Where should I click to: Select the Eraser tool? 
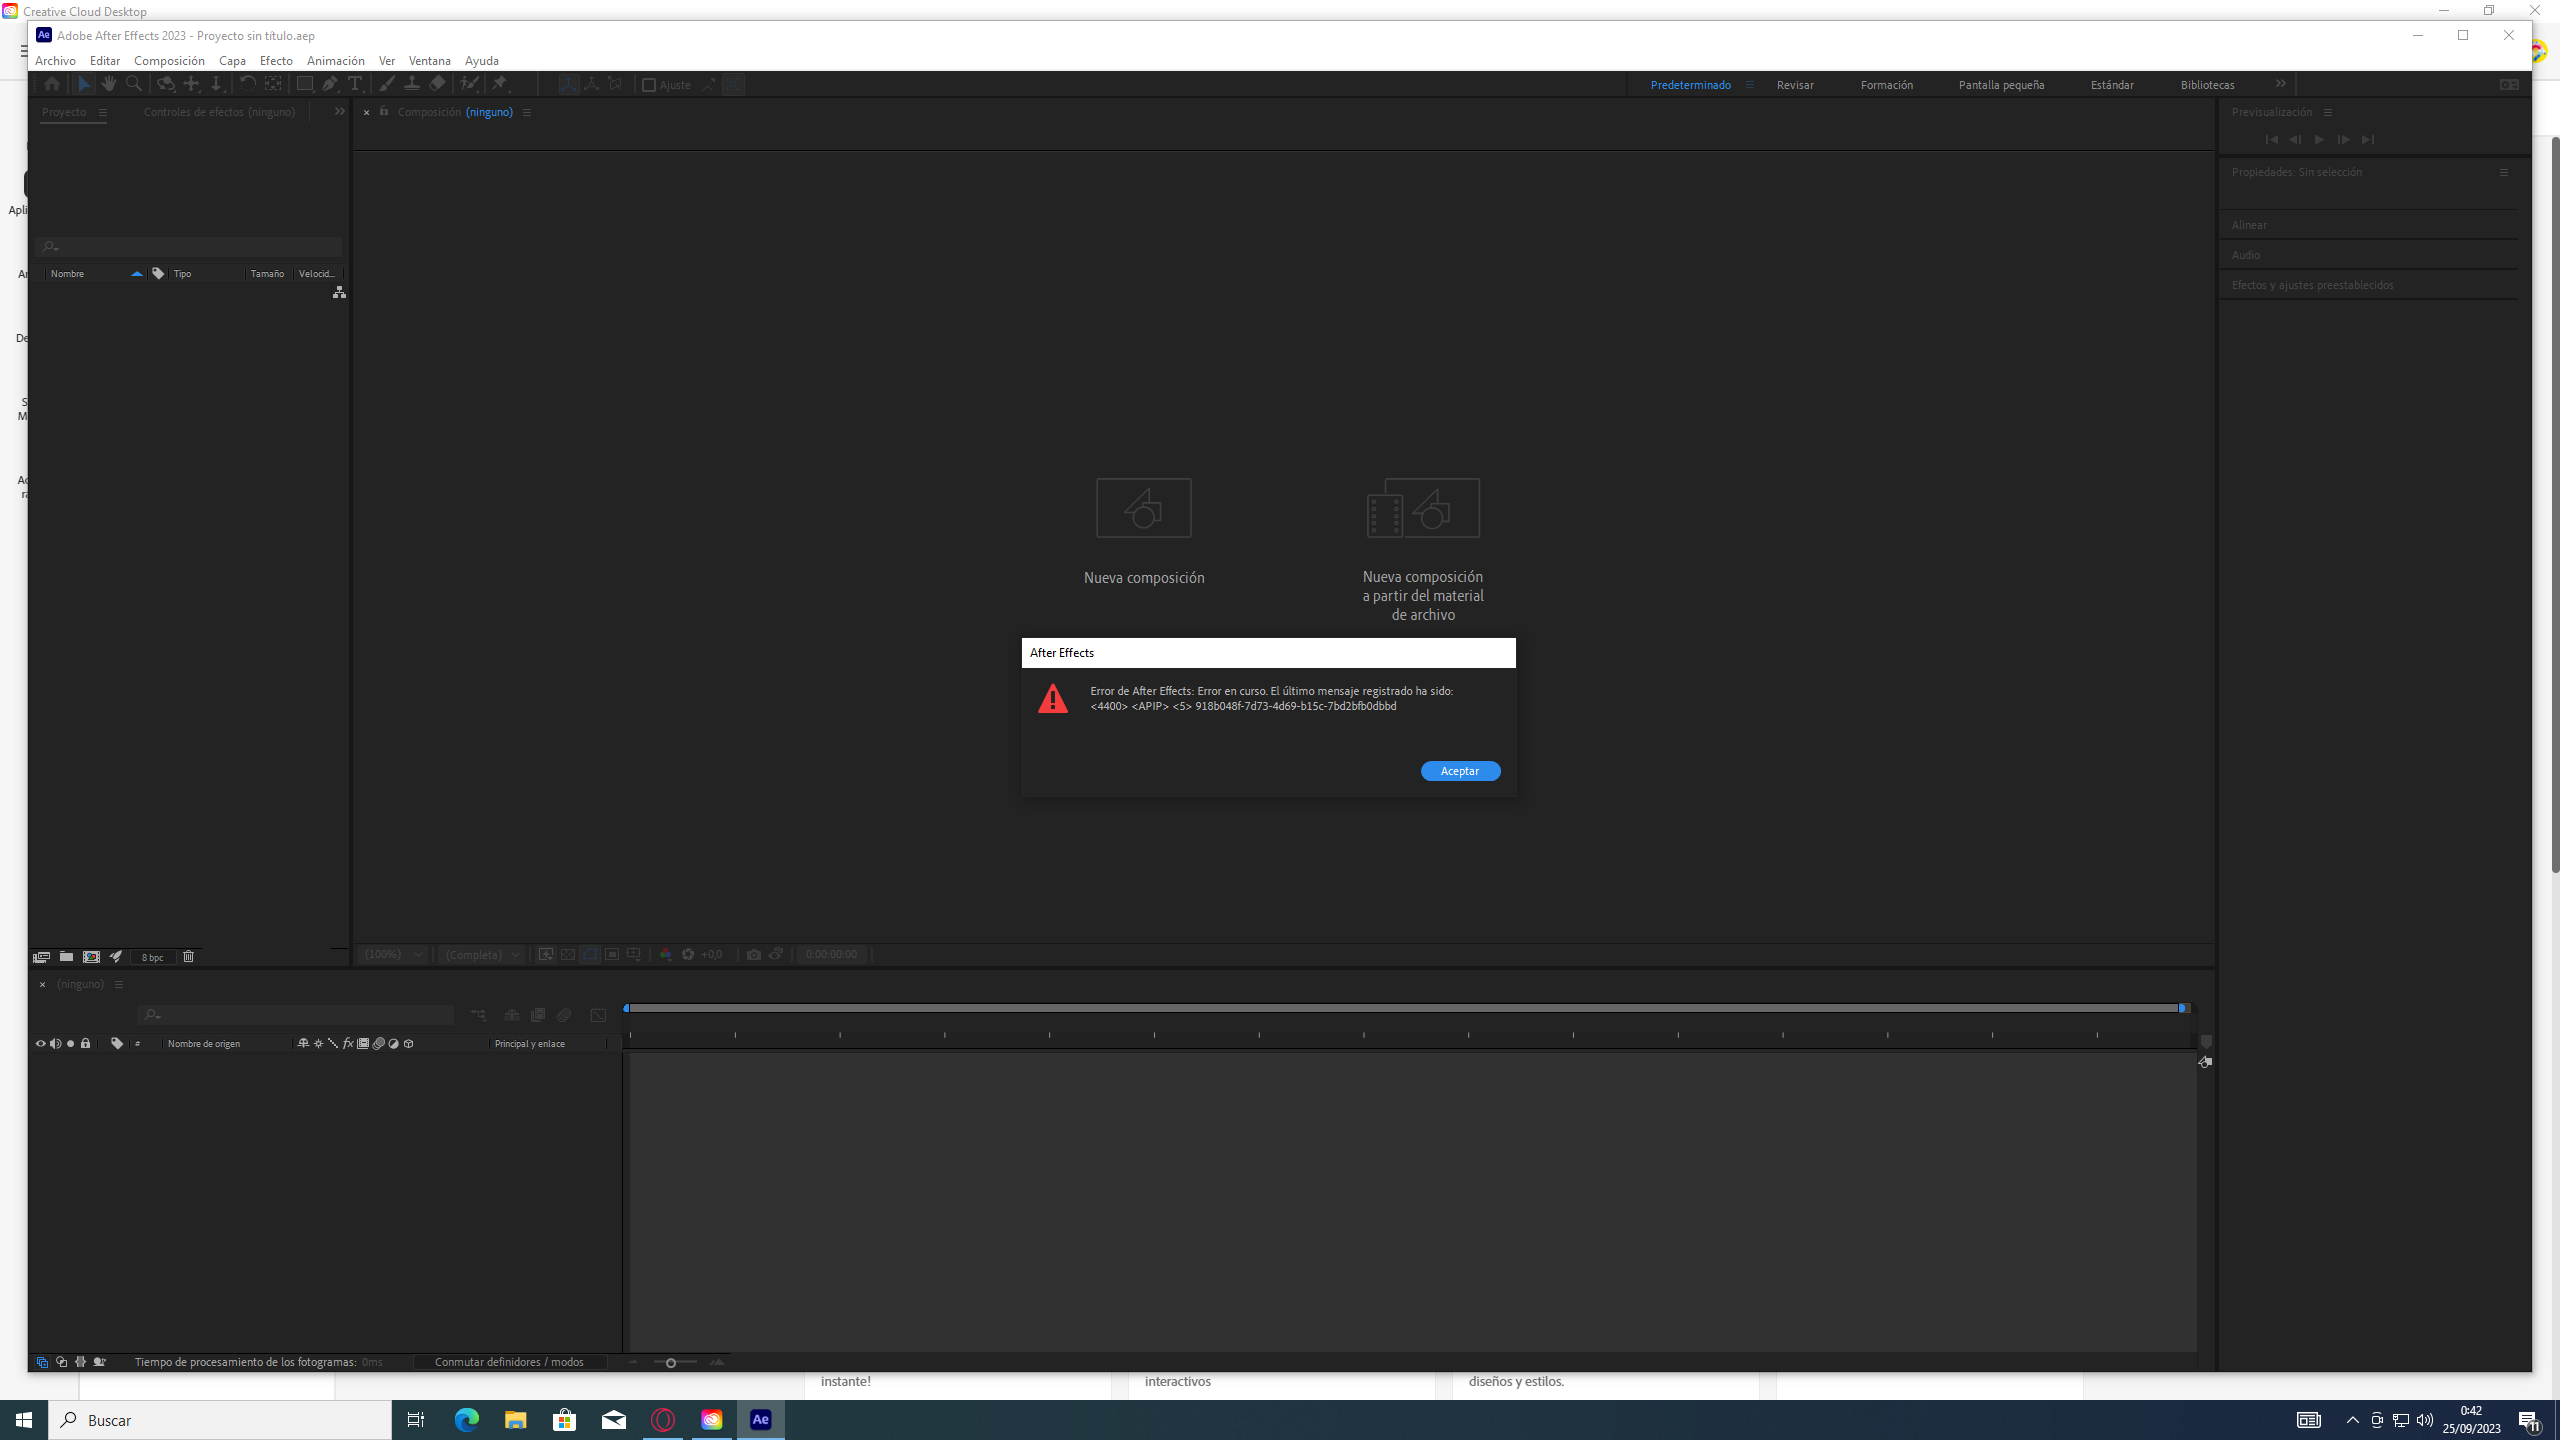tap(437, 84)
